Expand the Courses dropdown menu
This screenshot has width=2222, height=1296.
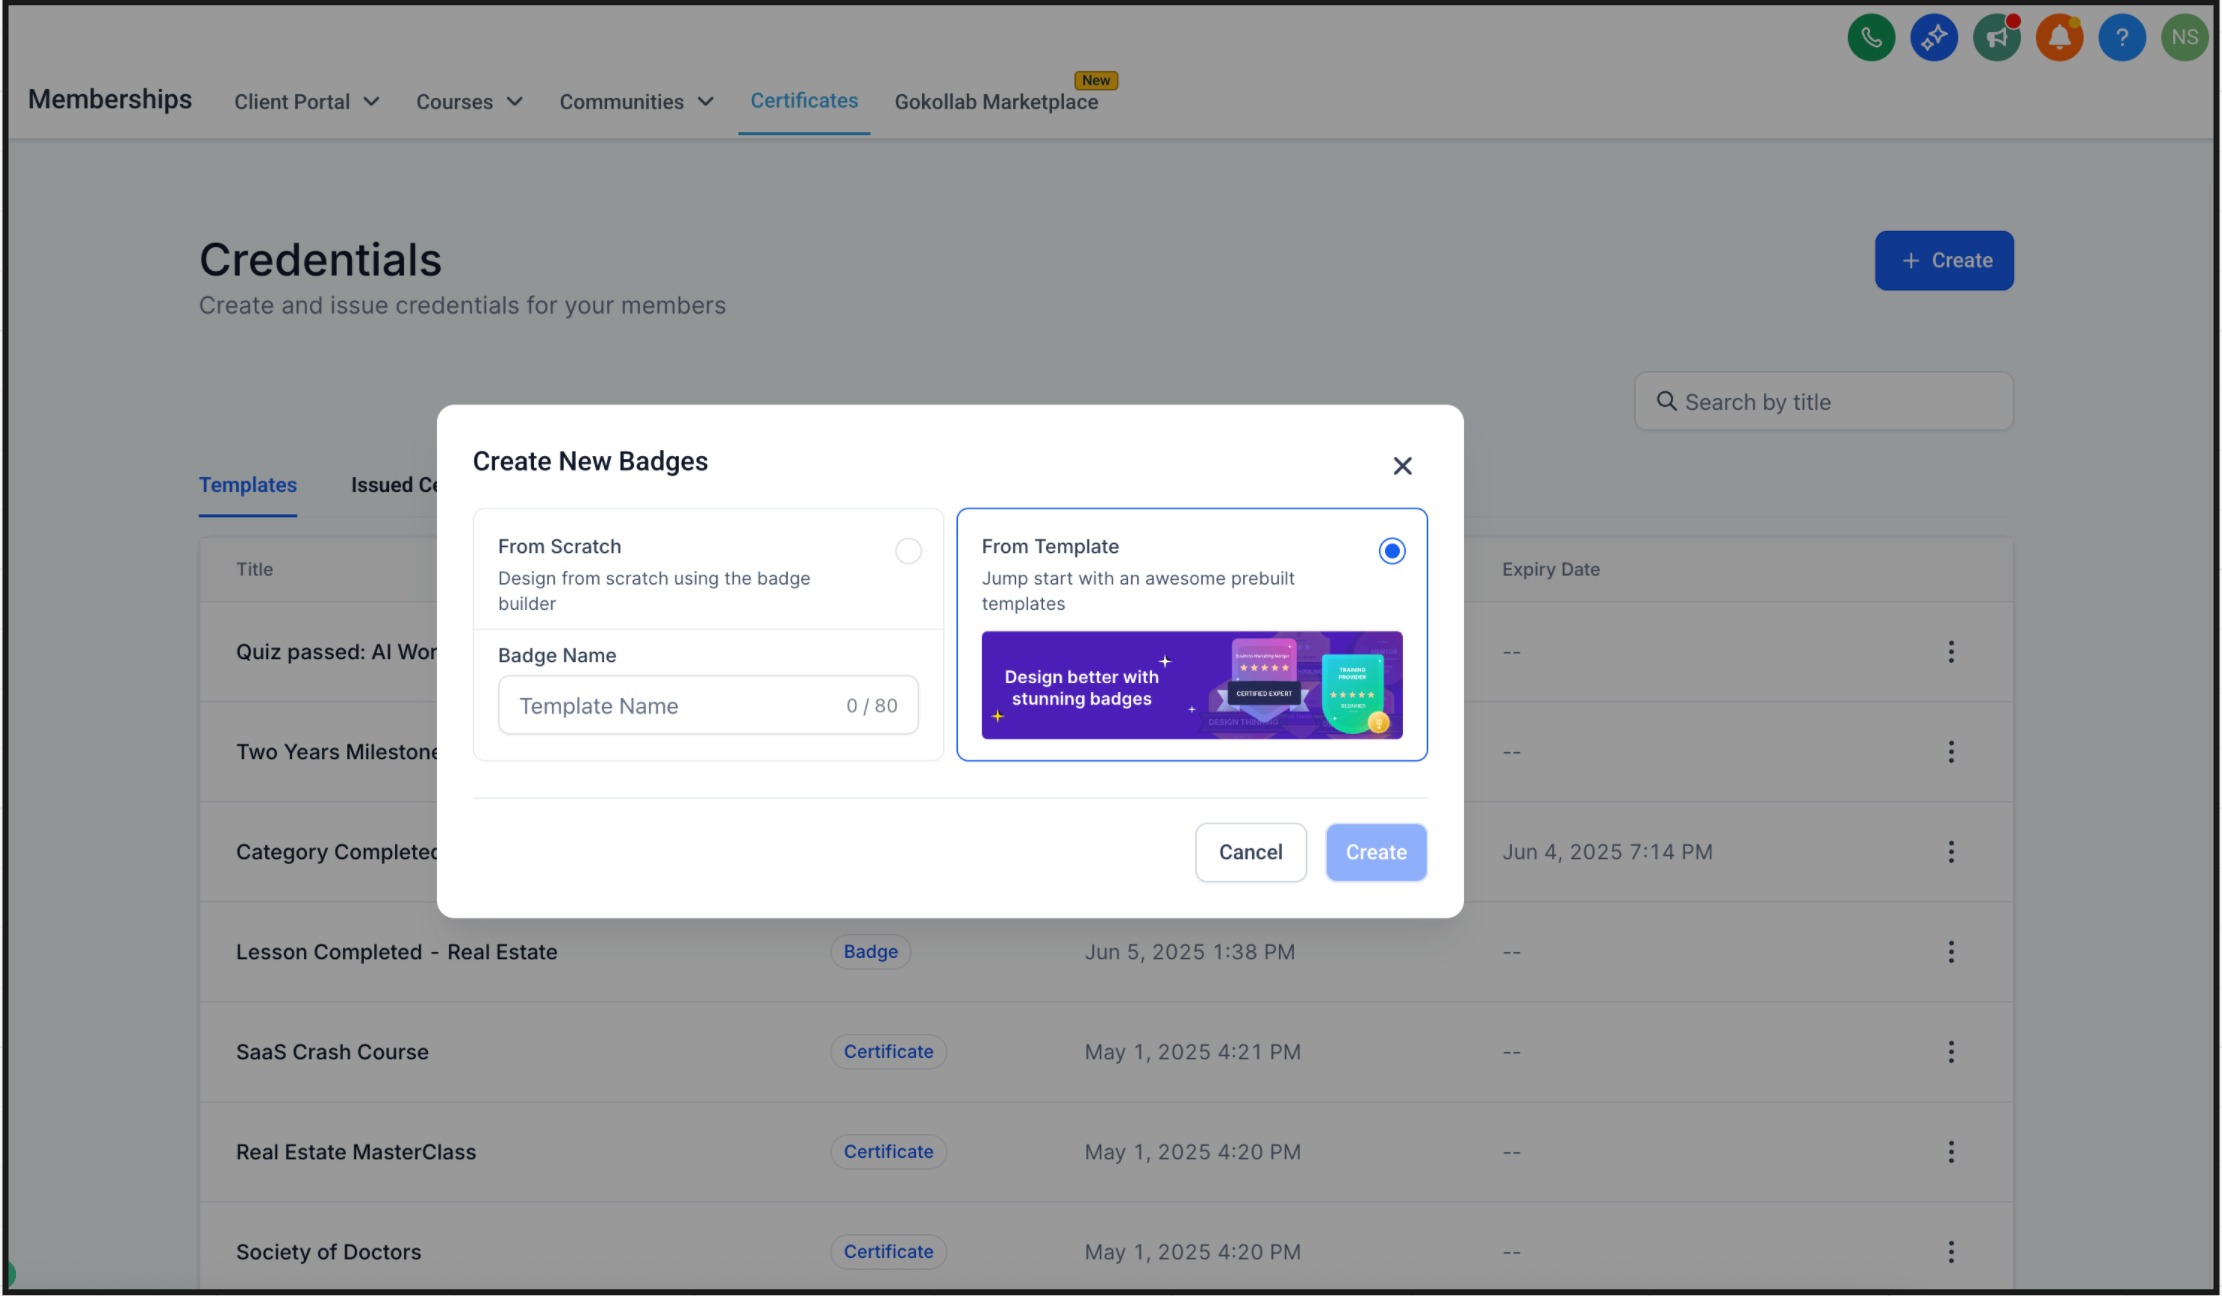(469, 102)
